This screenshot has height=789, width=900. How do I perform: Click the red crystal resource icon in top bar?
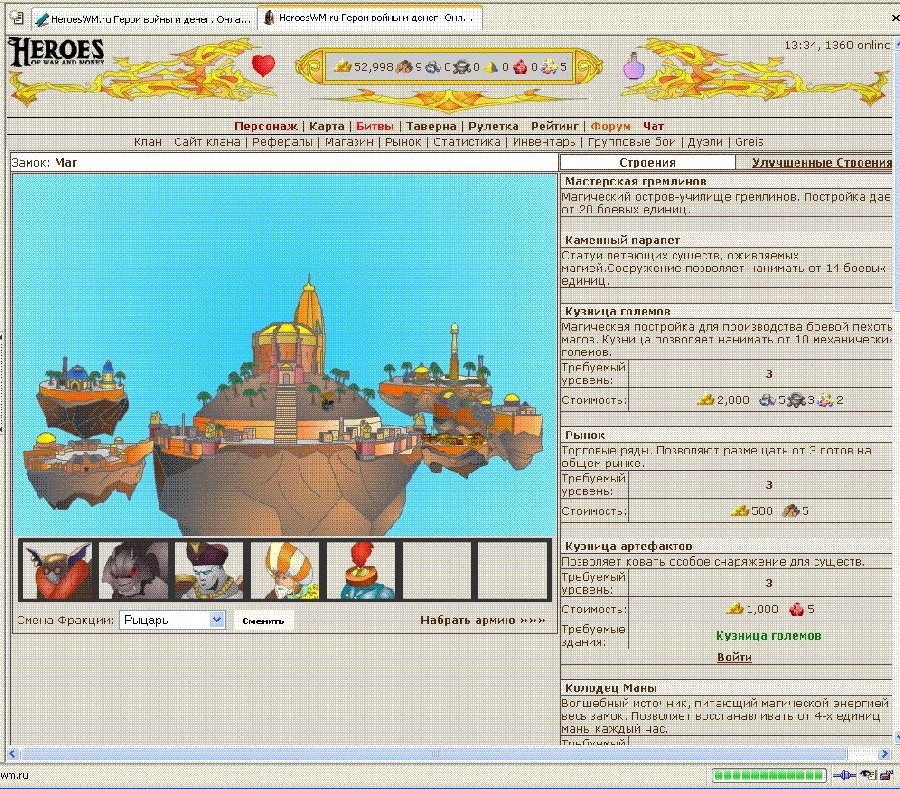click(520, 67)
